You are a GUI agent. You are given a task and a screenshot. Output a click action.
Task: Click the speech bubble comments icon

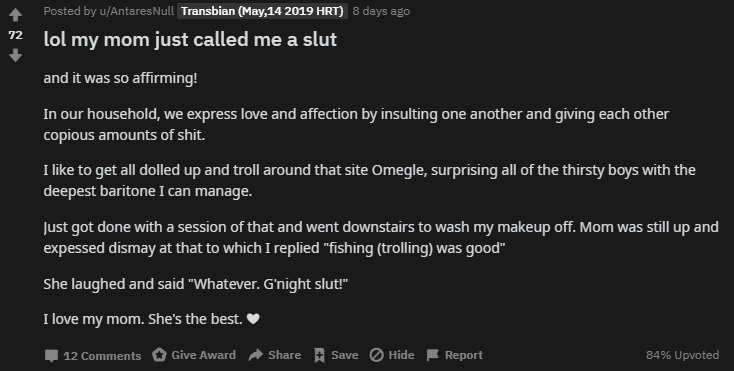[51, 356]
